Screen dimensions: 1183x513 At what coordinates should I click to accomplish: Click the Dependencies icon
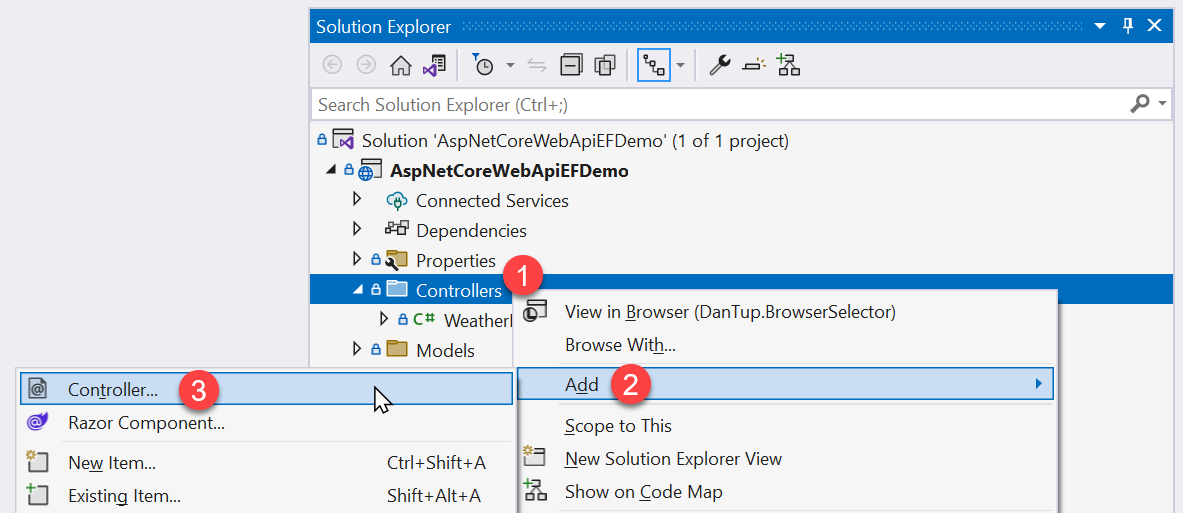[x=397, y=229]
